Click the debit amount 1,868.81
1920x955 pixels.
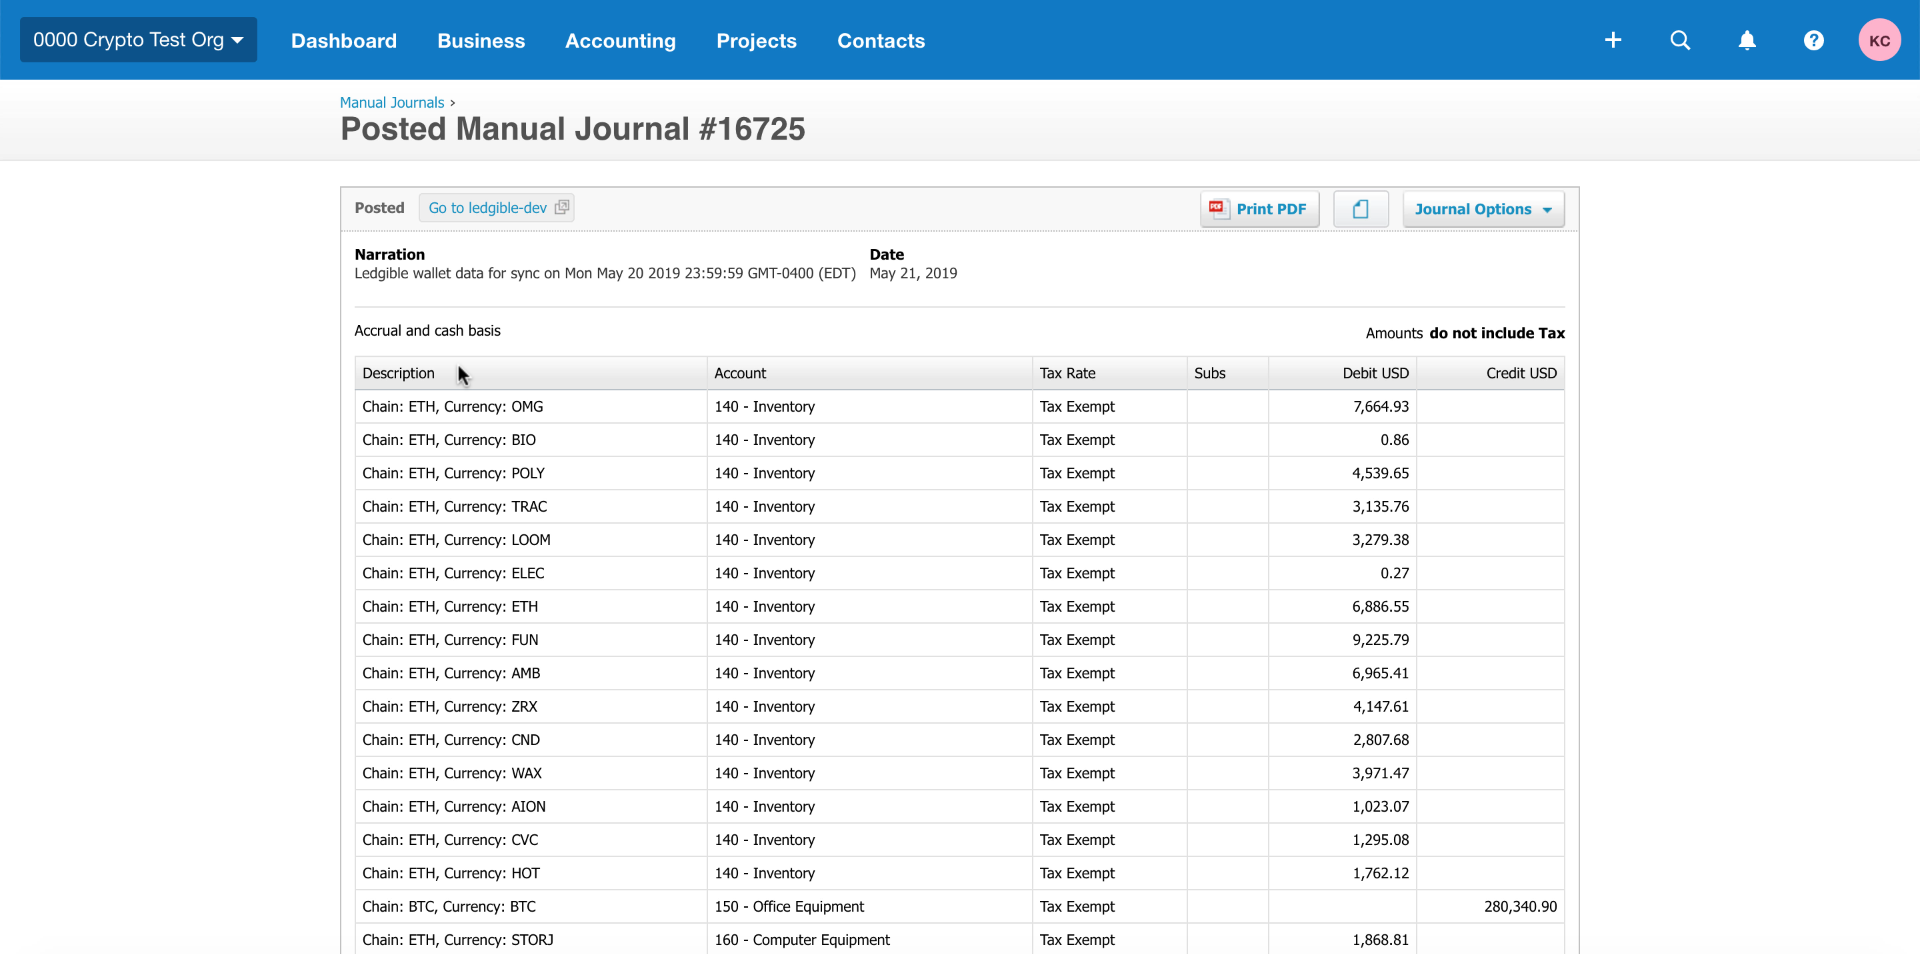pyautogui.click(x=1381, y=940)
